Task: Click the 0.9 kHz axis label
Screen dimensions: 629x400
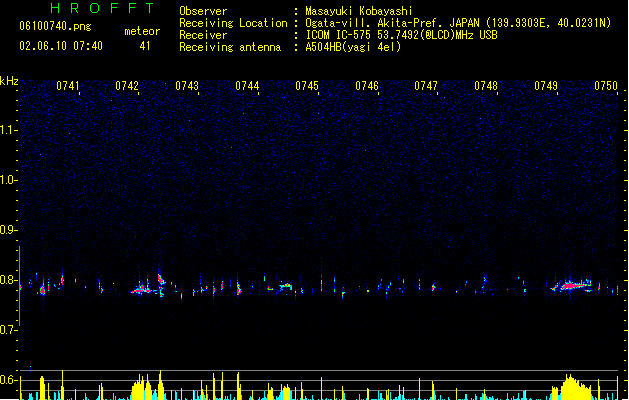Action: [8, 230]
